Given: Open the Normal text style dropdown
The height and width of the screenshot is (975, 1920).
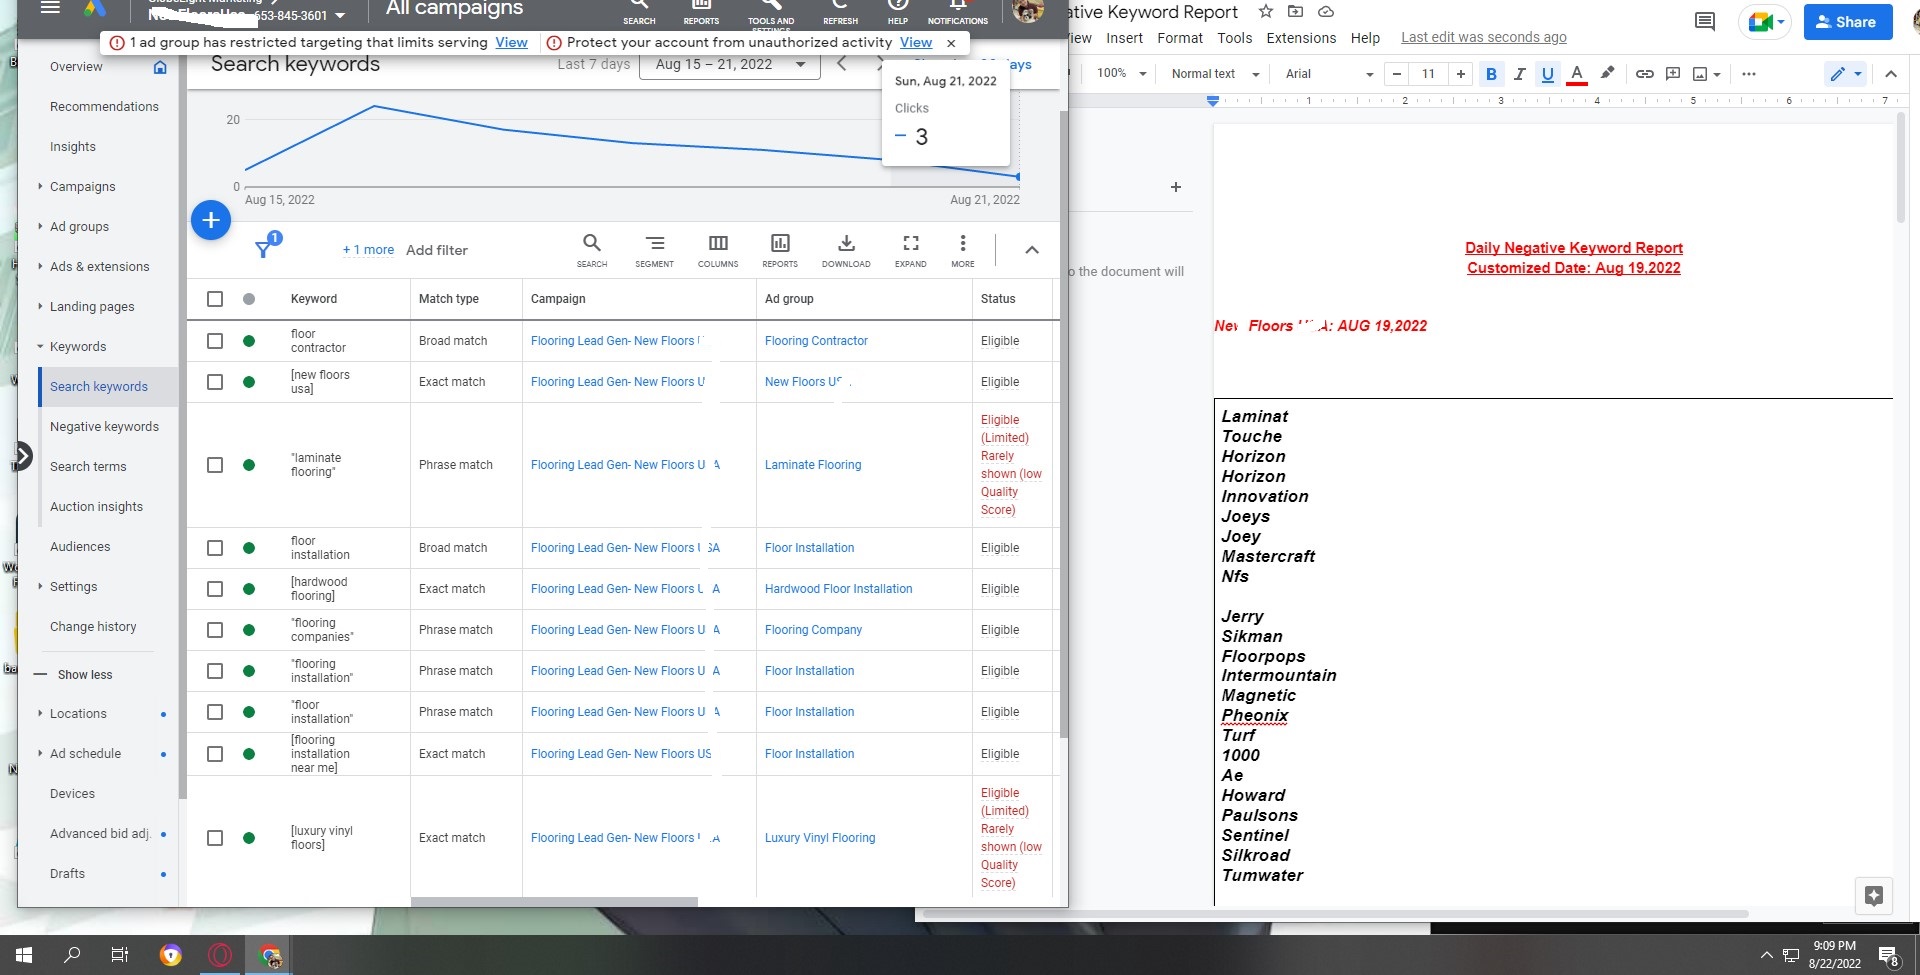Looking at the screenshot, I should coord(1215,74).
